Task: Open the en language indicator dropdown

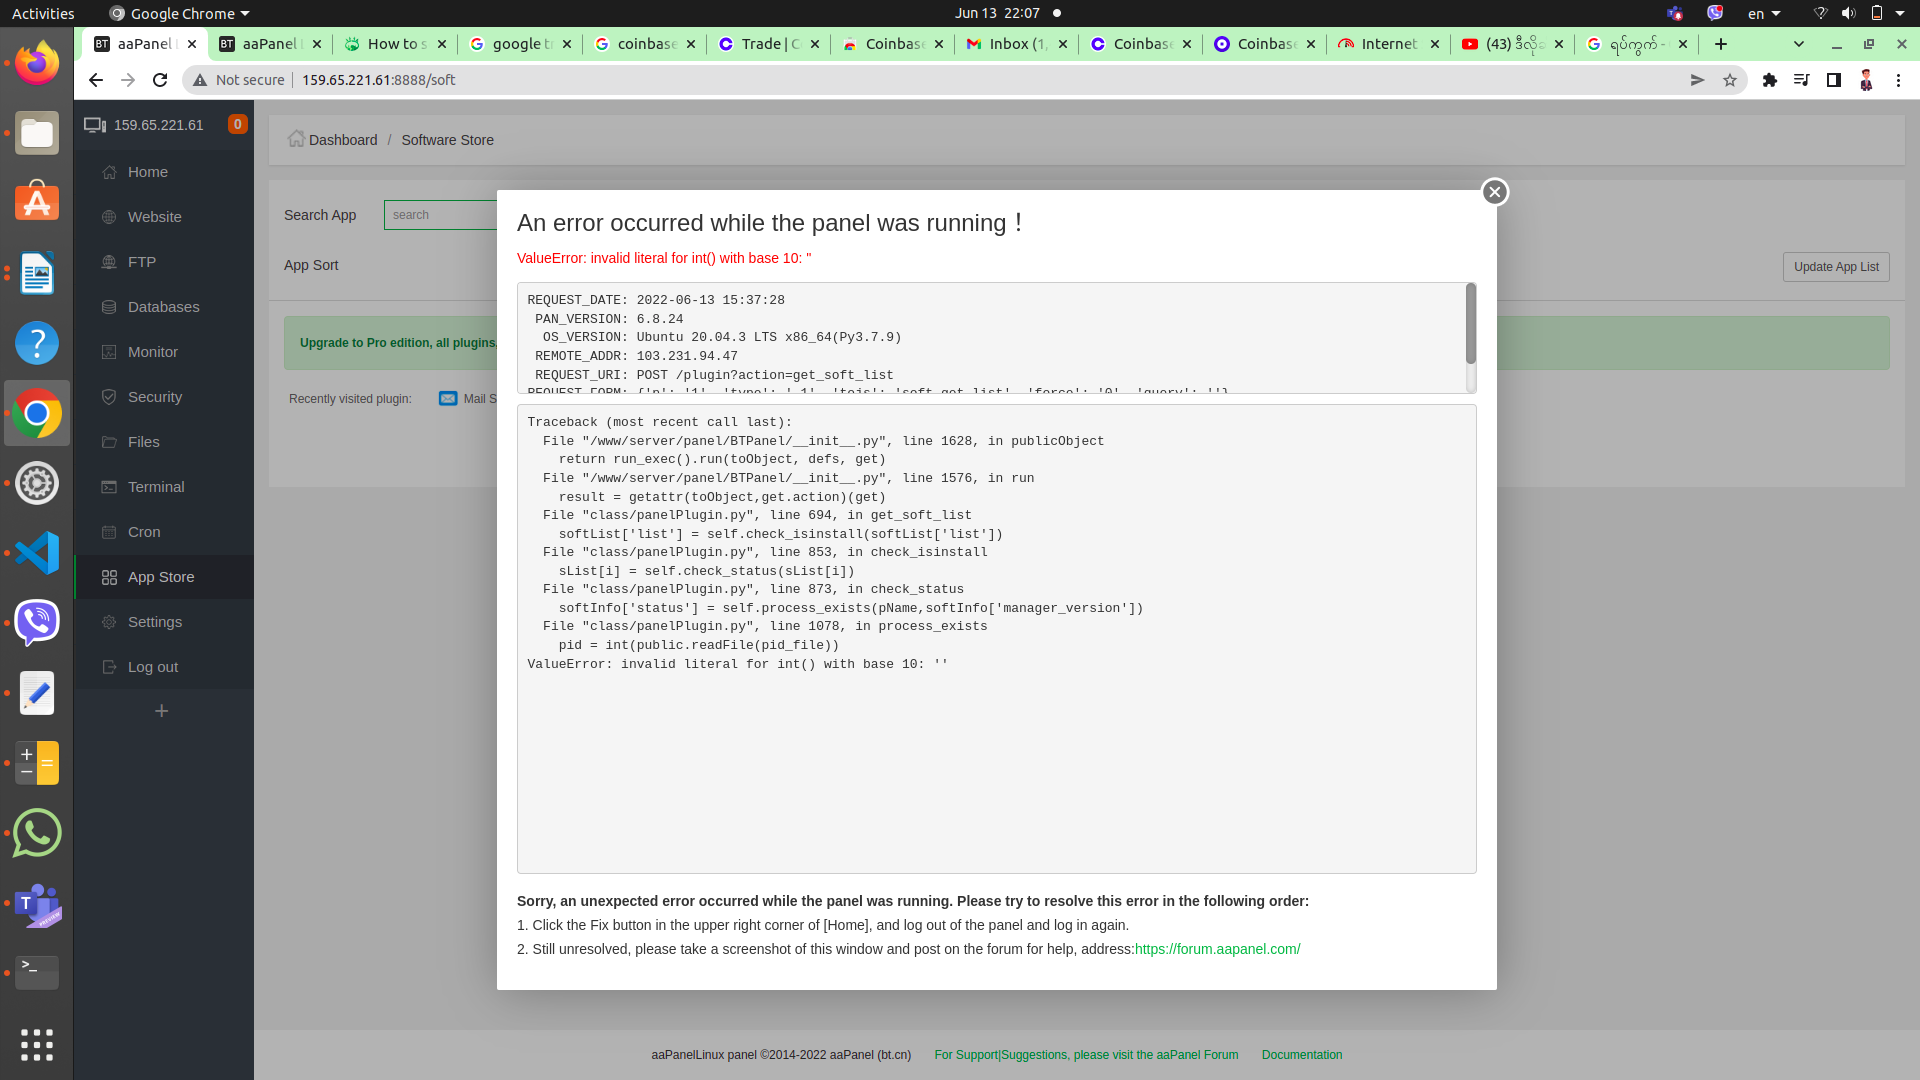Action: pos(1764,14)
